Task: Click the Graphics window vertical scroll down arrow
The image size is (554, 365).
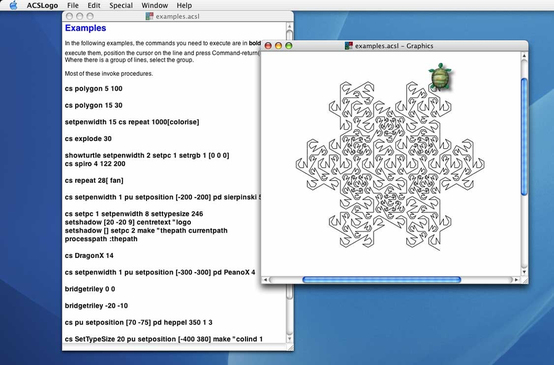Action: click(x=524, y=272)
